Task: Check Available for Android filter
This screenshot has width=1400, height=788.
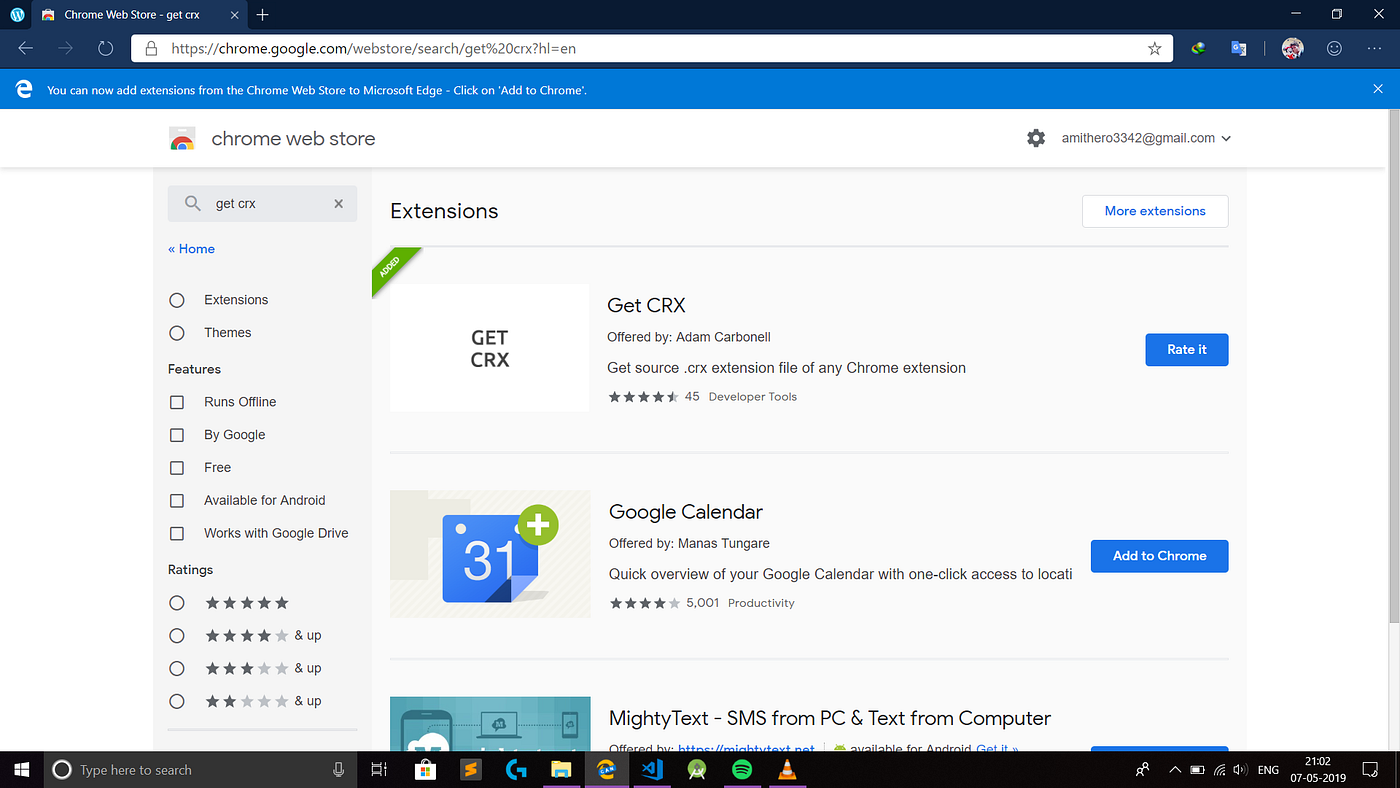Action: point(177,501)
